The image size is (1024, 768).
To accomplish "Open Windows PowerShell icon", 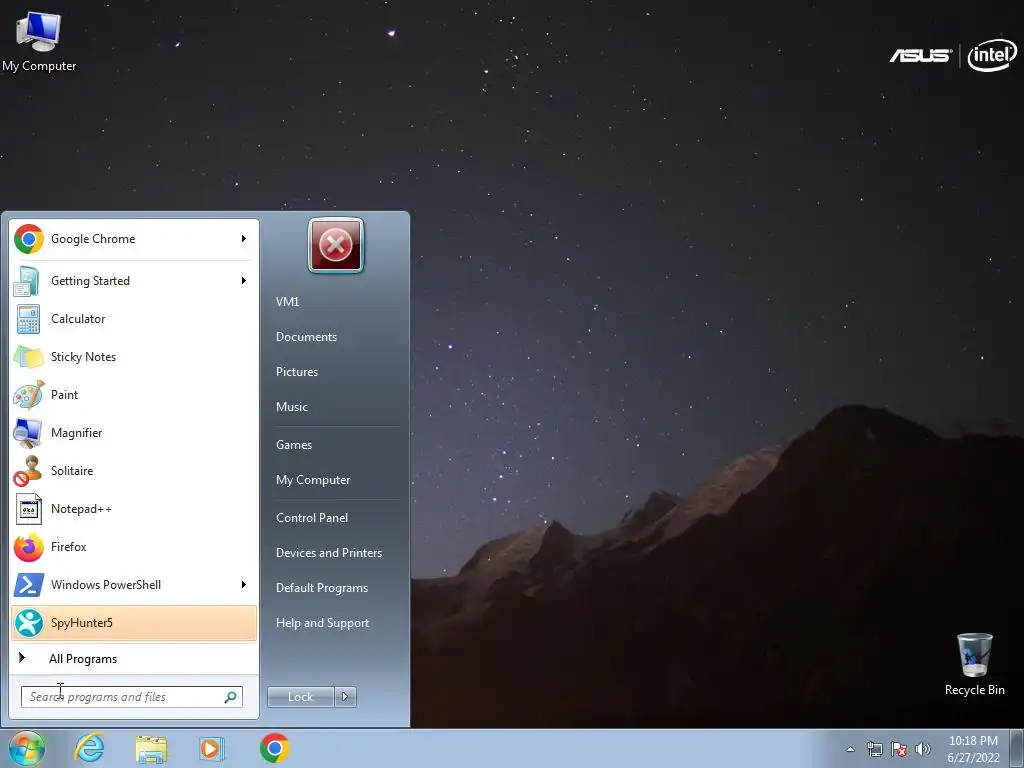I will (29, 585).
